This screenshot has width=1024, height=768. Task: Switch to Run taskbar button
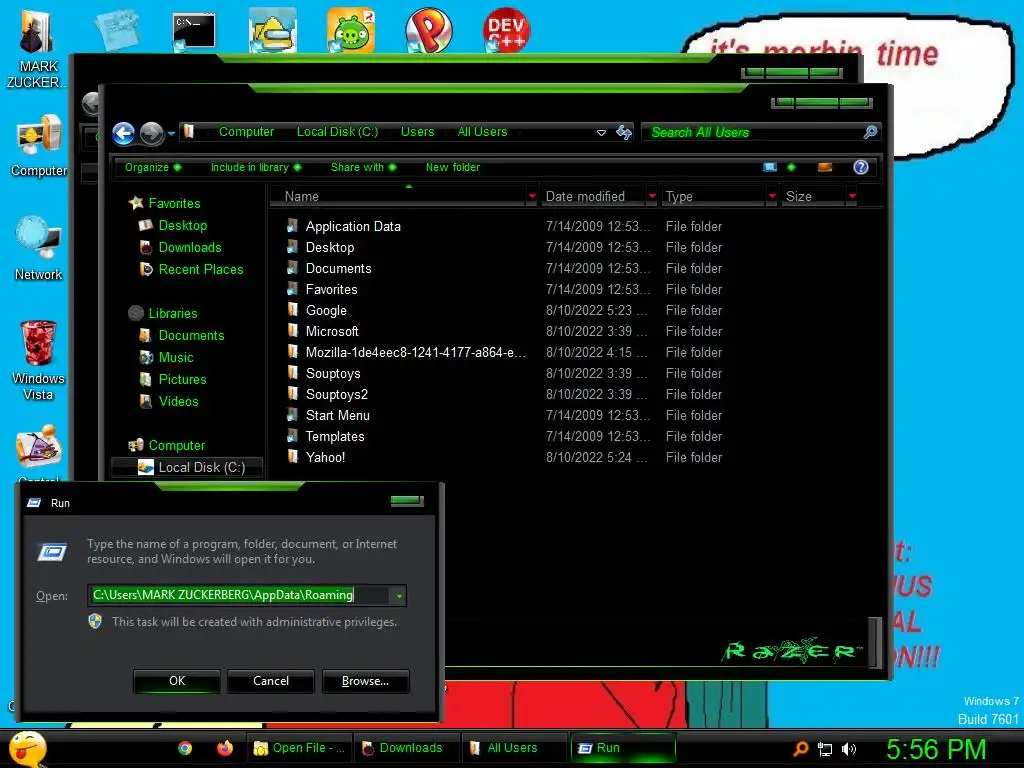[622, 748]
